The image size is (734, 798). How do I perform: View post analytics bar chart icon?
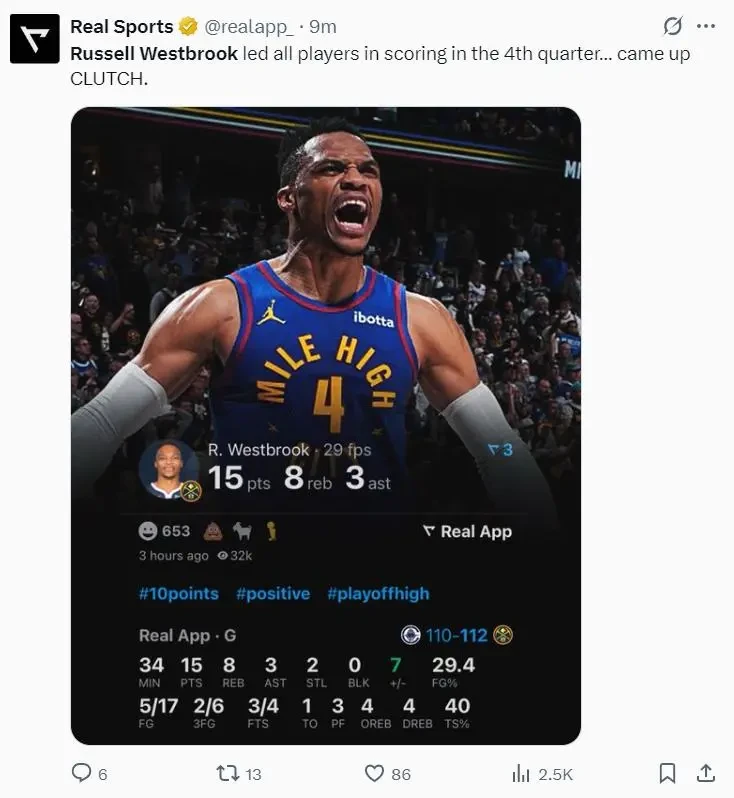(x=521, y=774)
